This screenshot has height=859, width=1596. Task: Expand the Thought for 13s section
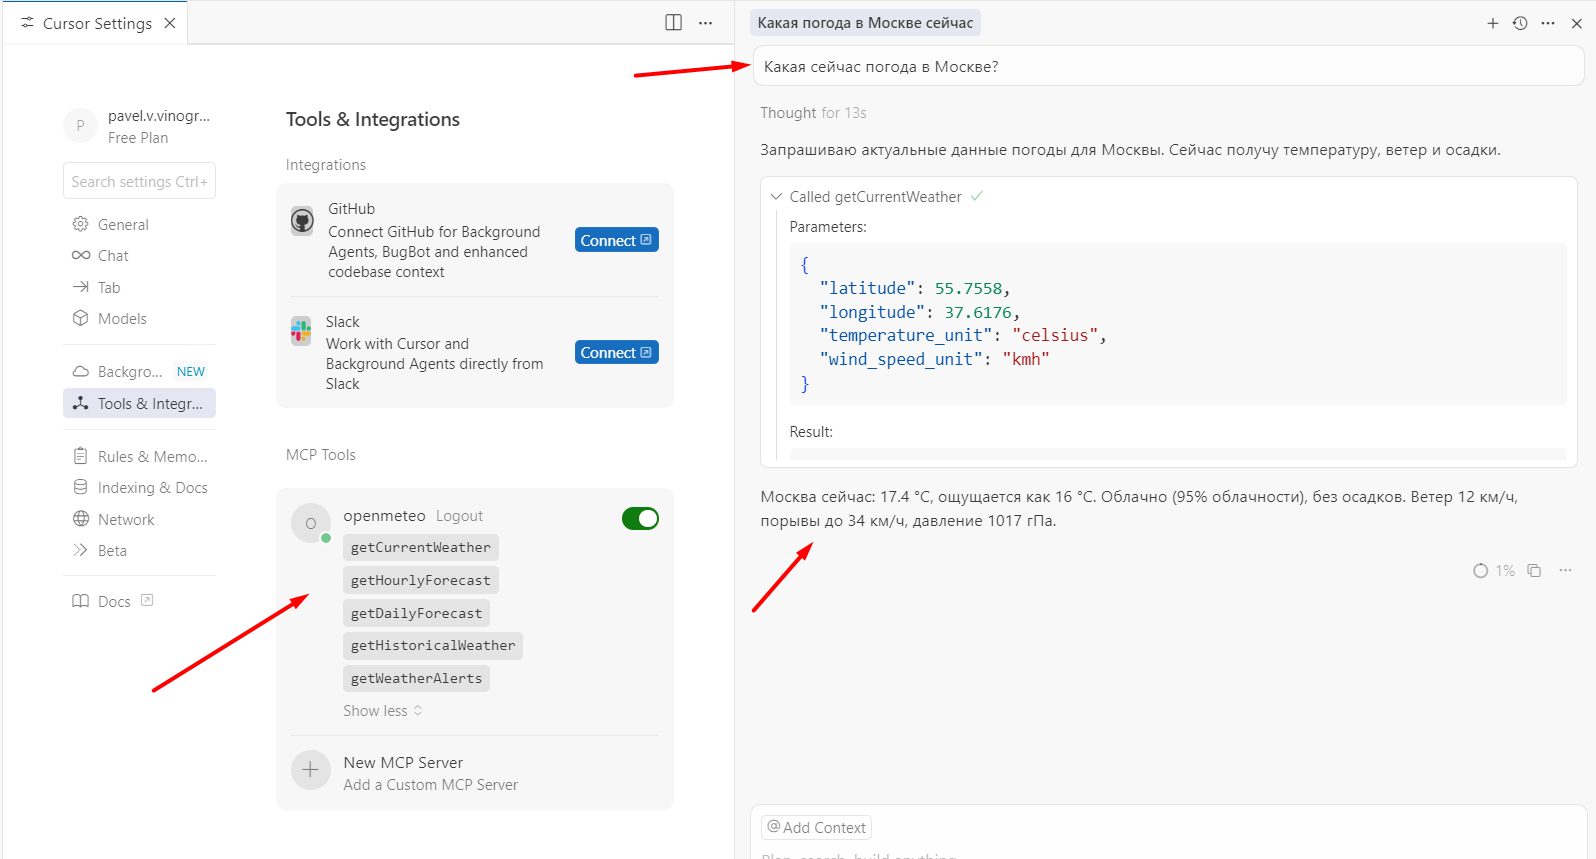tap(813, 113)
